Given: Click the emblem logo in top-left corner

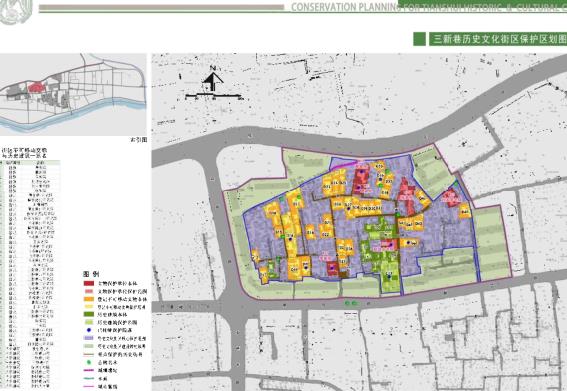Looking at the screenshot, I should (15, 12).
